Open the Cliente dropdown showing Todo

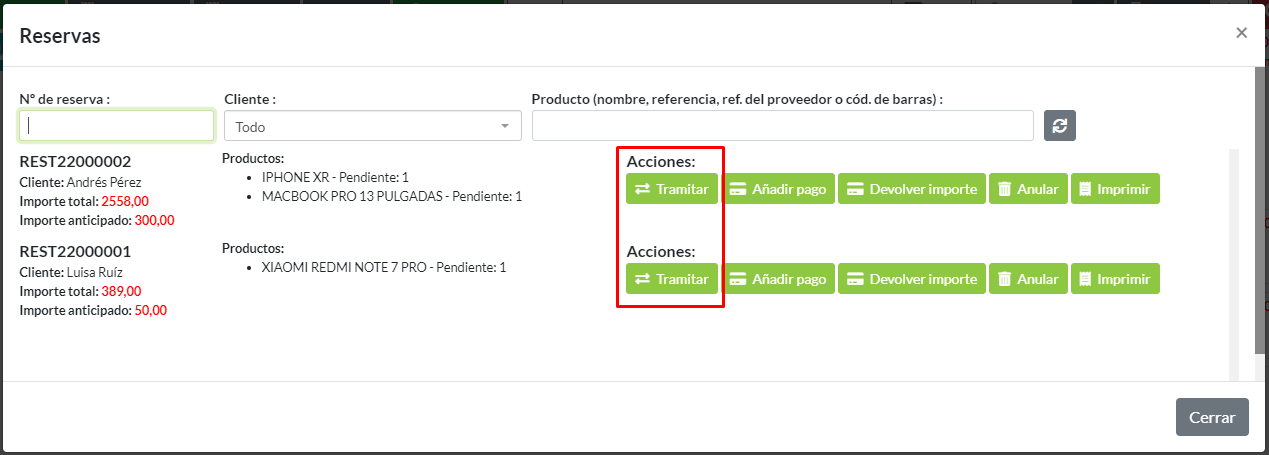point(372,127)
